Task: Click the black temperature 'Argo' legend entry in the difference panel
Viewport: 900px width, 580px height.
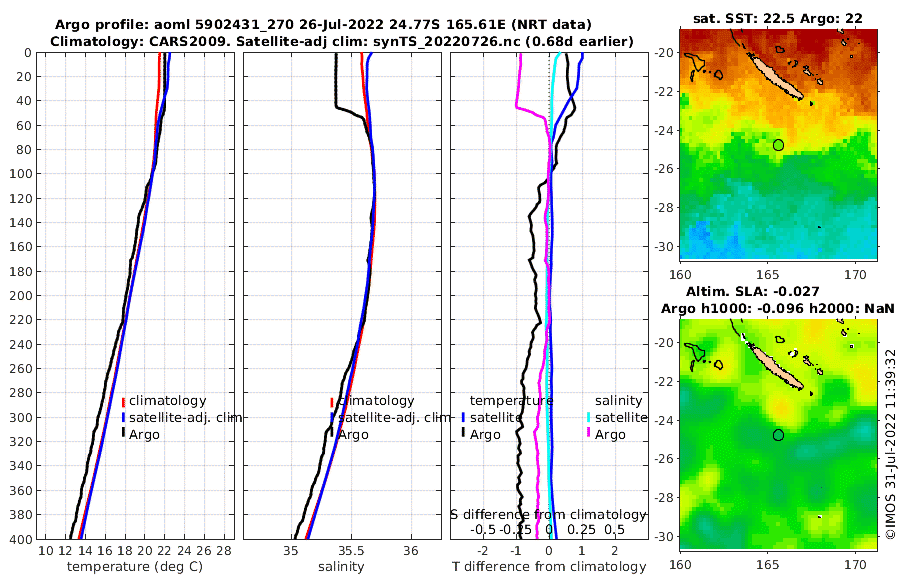Action: tap(485, 435)
